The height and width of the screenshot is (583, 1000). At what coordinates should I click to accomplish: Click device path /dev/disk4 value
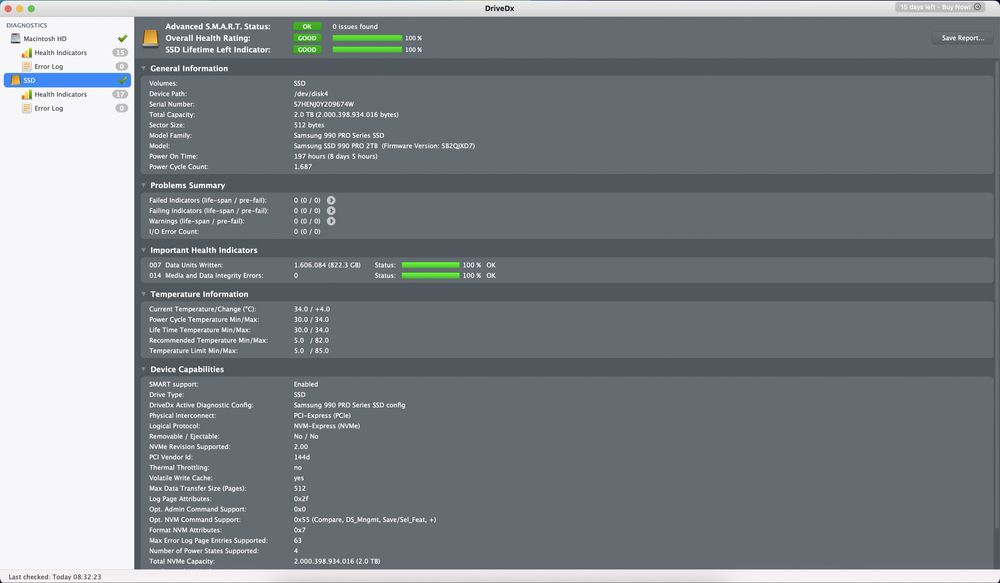pos(311,94)
